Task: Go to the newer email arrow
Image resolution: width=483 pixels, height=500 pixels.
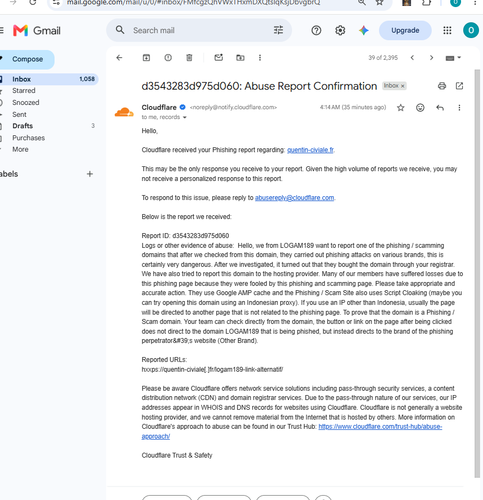Action: (412, 58)
